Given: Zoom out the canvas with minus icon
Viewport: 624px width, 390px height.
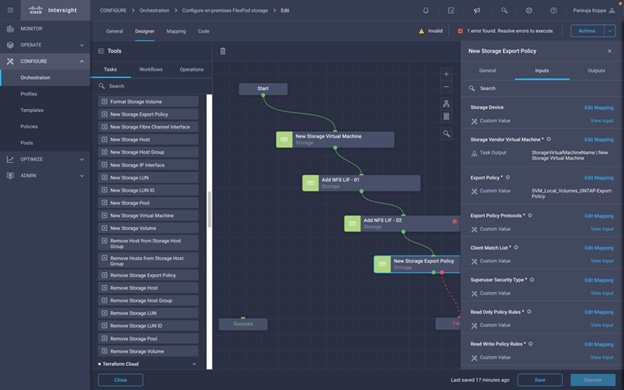Looking at the screenshot, I should pos(446,87).
